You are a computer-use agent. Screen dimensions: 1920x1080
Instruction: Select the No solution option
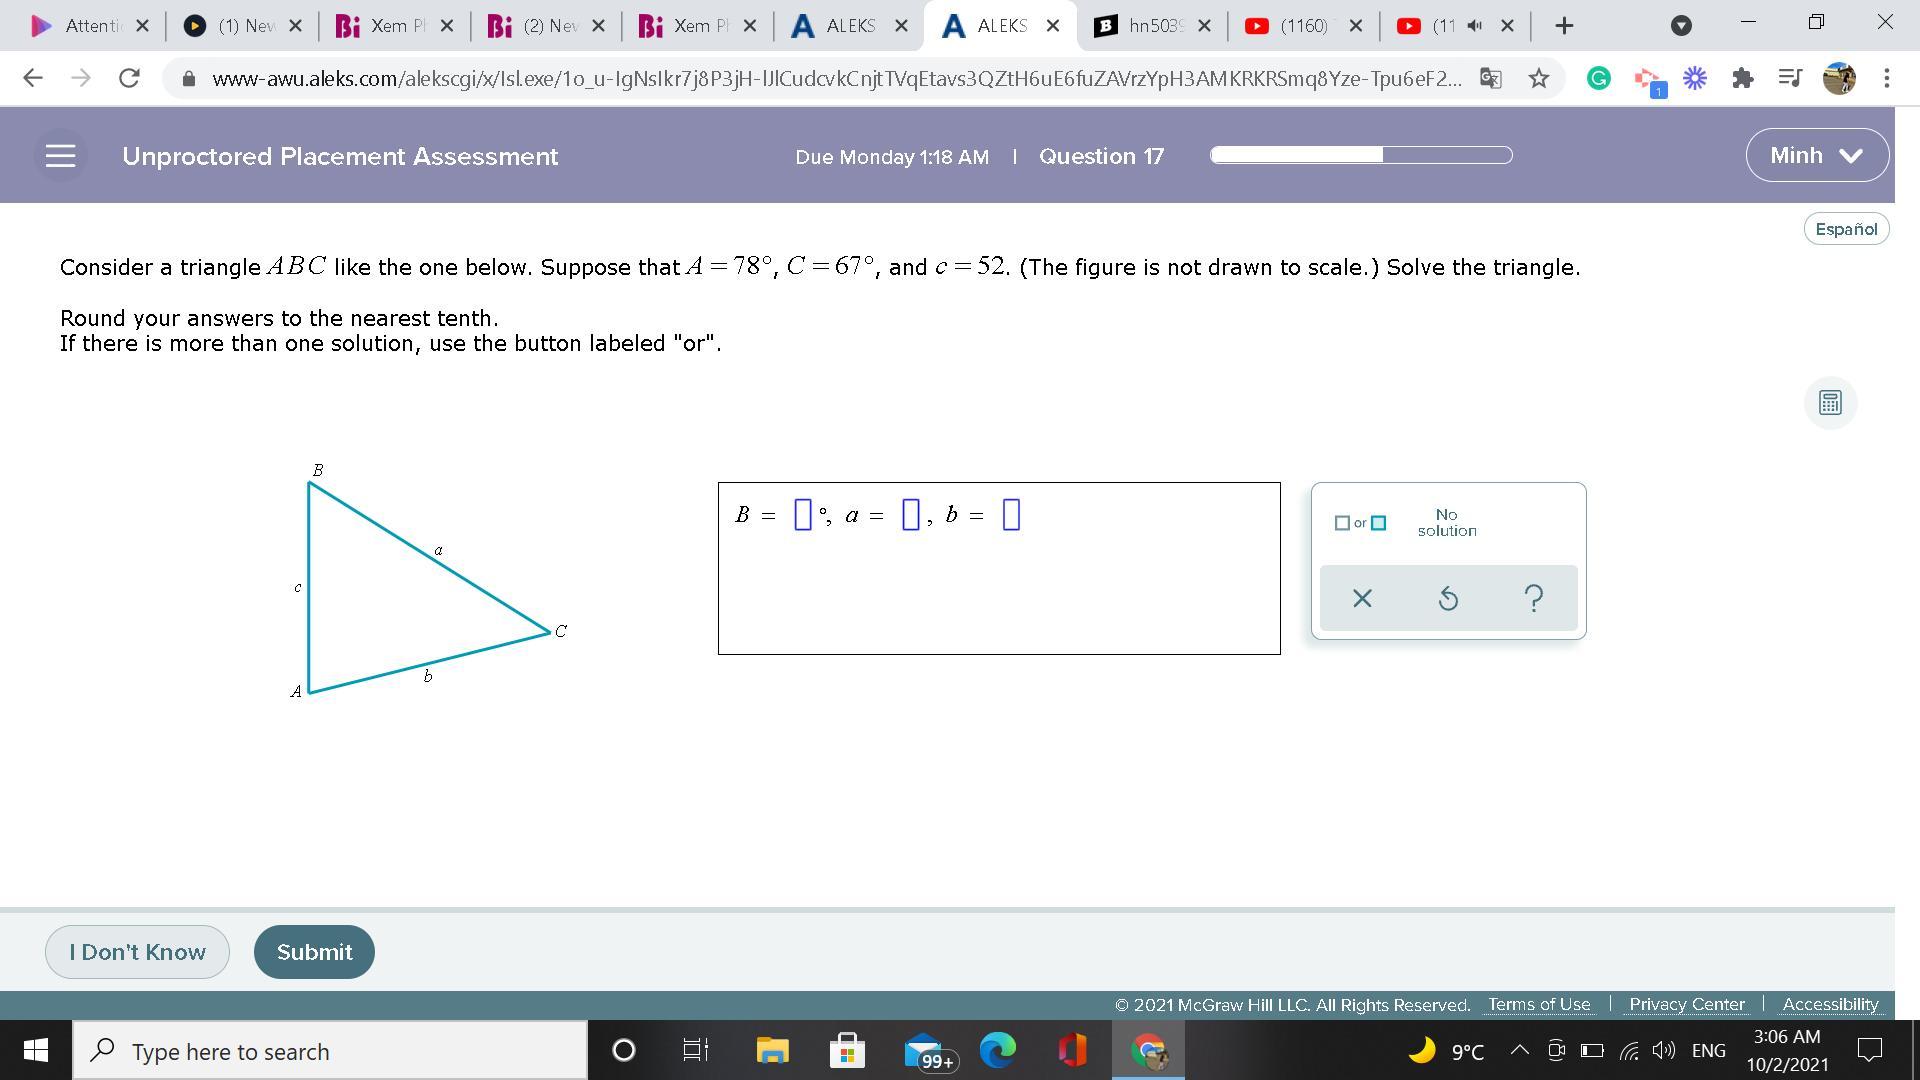click(x=1446, y=522)
